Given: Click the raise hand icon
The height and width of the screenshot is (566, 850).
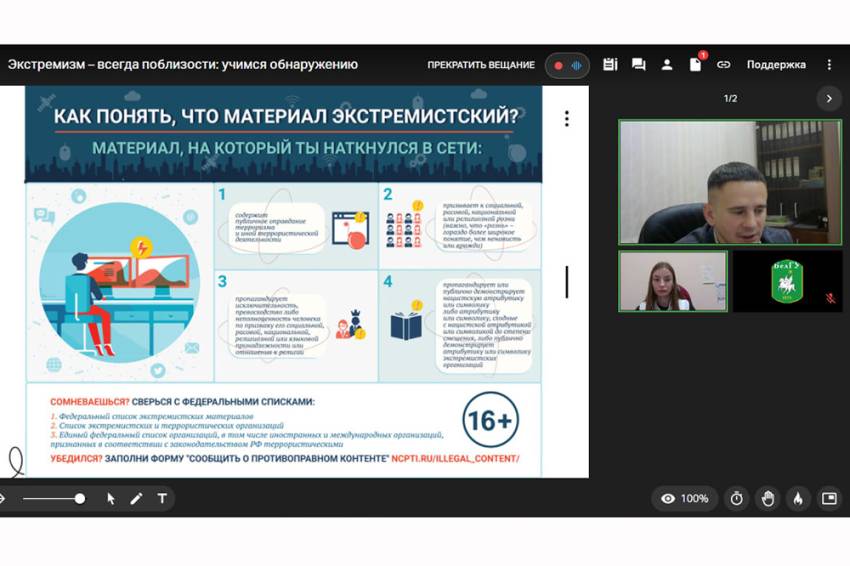Looking at the screenshot, I should tap(768, 499).
